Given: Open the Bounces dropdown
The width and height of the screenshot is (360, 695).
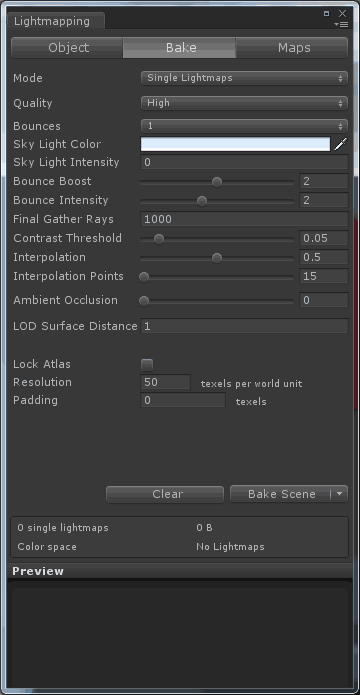Looking at the screenshot, I should coord(244,126).
